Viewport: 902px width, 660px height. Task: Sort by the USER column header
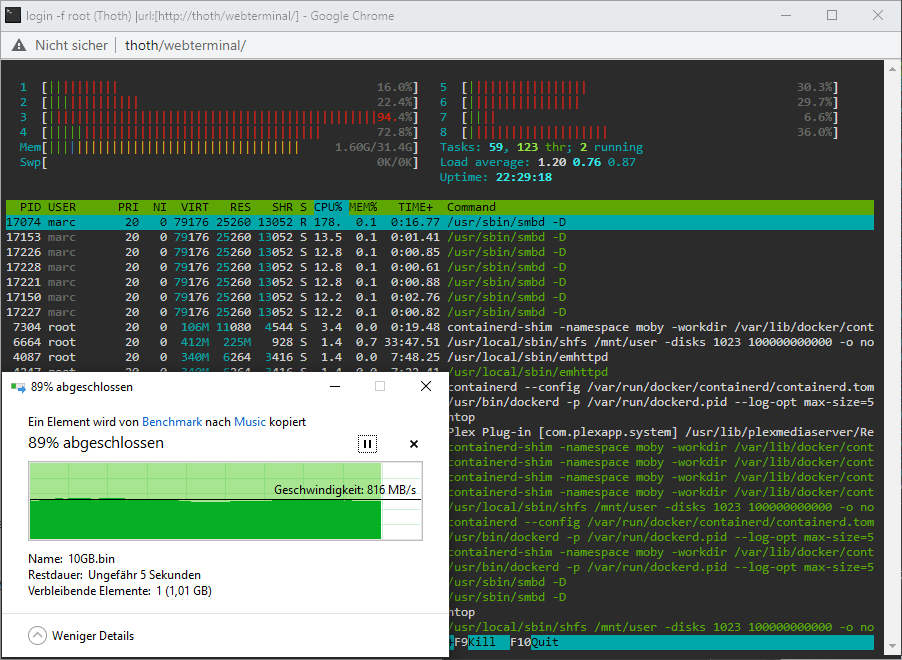pyautogui.click(x=62, y=207)
